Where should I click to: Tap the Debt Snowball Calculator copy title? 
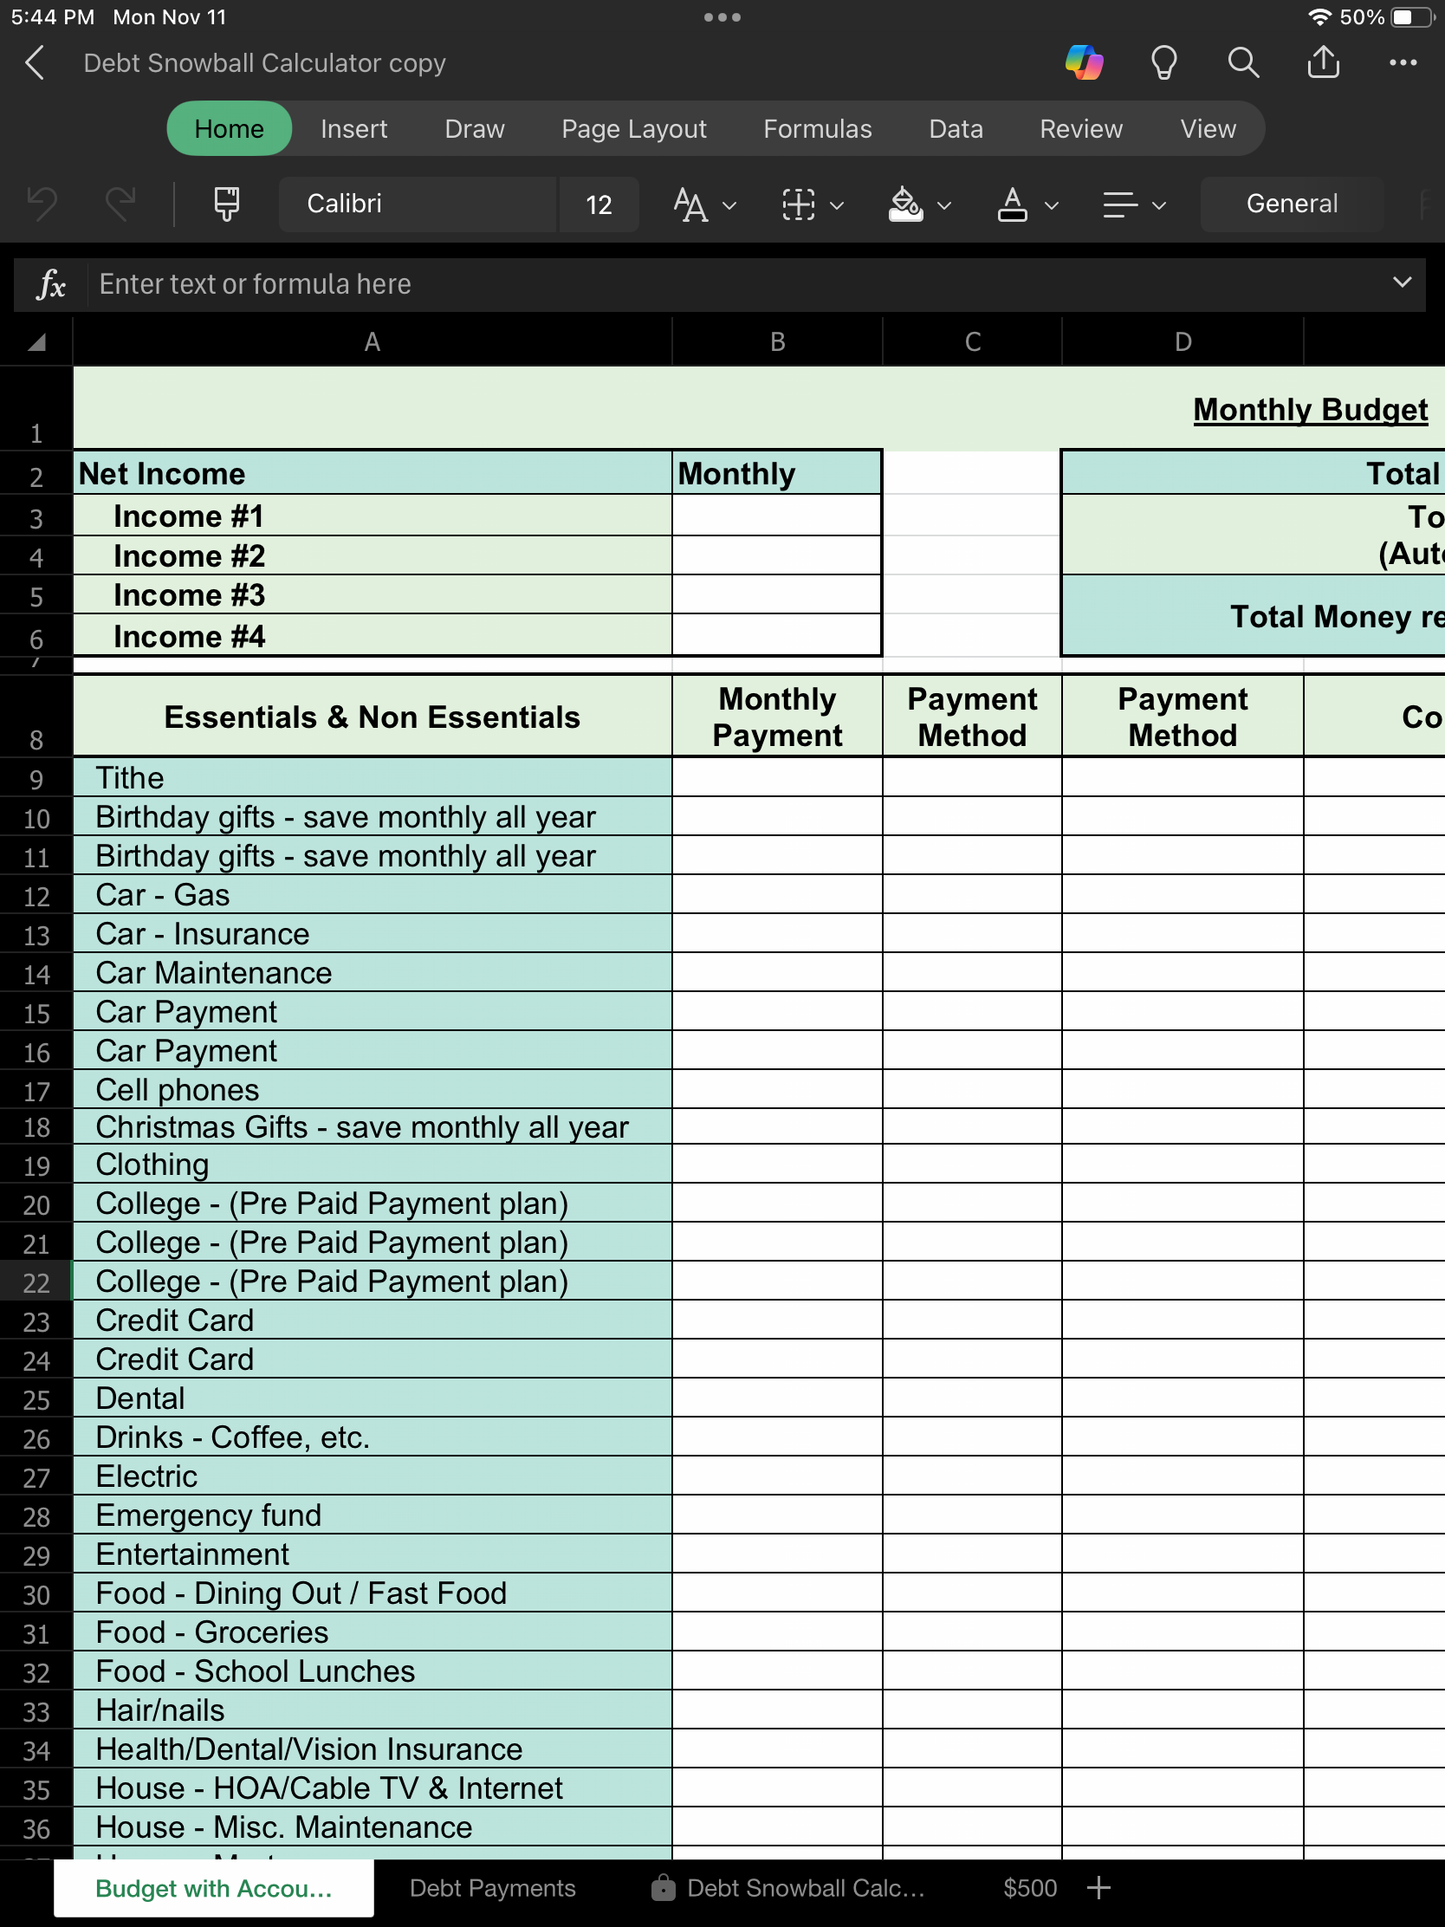pyautogui.click(x=265, y=63)
